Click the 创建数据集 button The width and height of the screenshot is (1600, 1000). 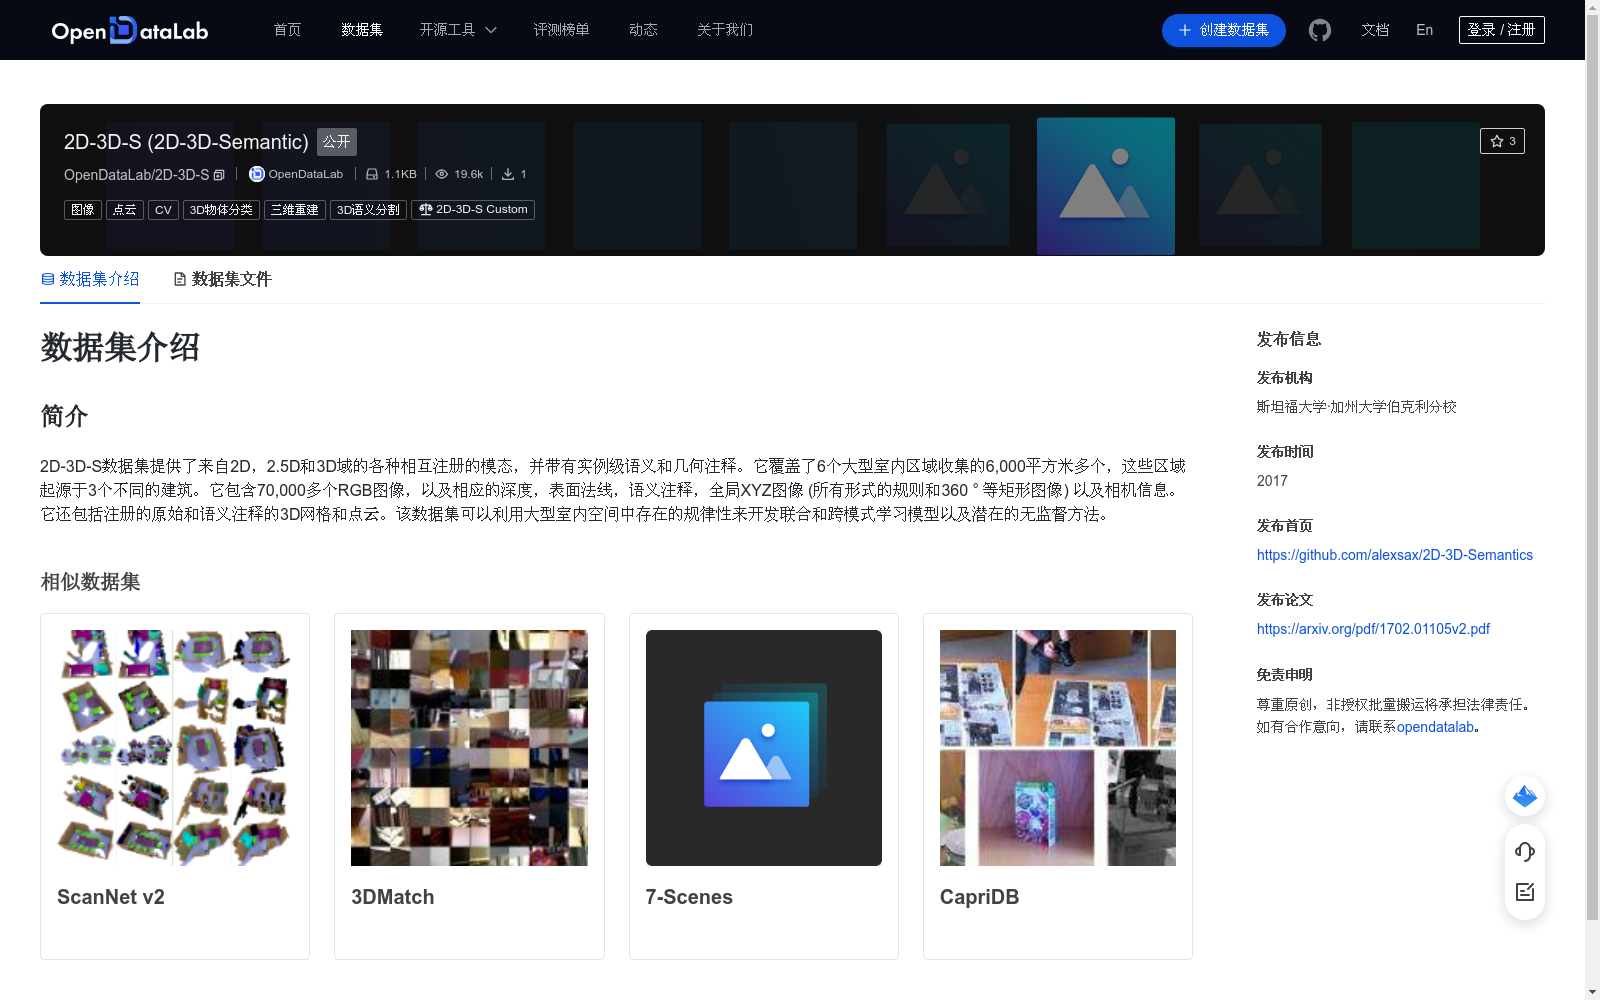coord(1224,30)
